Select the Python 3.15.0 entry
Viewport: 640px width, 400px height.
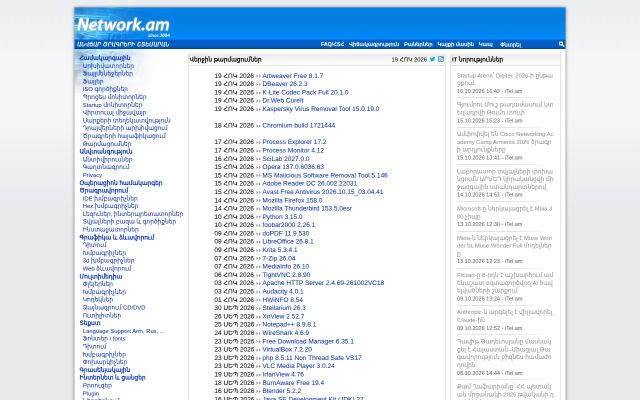click(x=282, y=216)
